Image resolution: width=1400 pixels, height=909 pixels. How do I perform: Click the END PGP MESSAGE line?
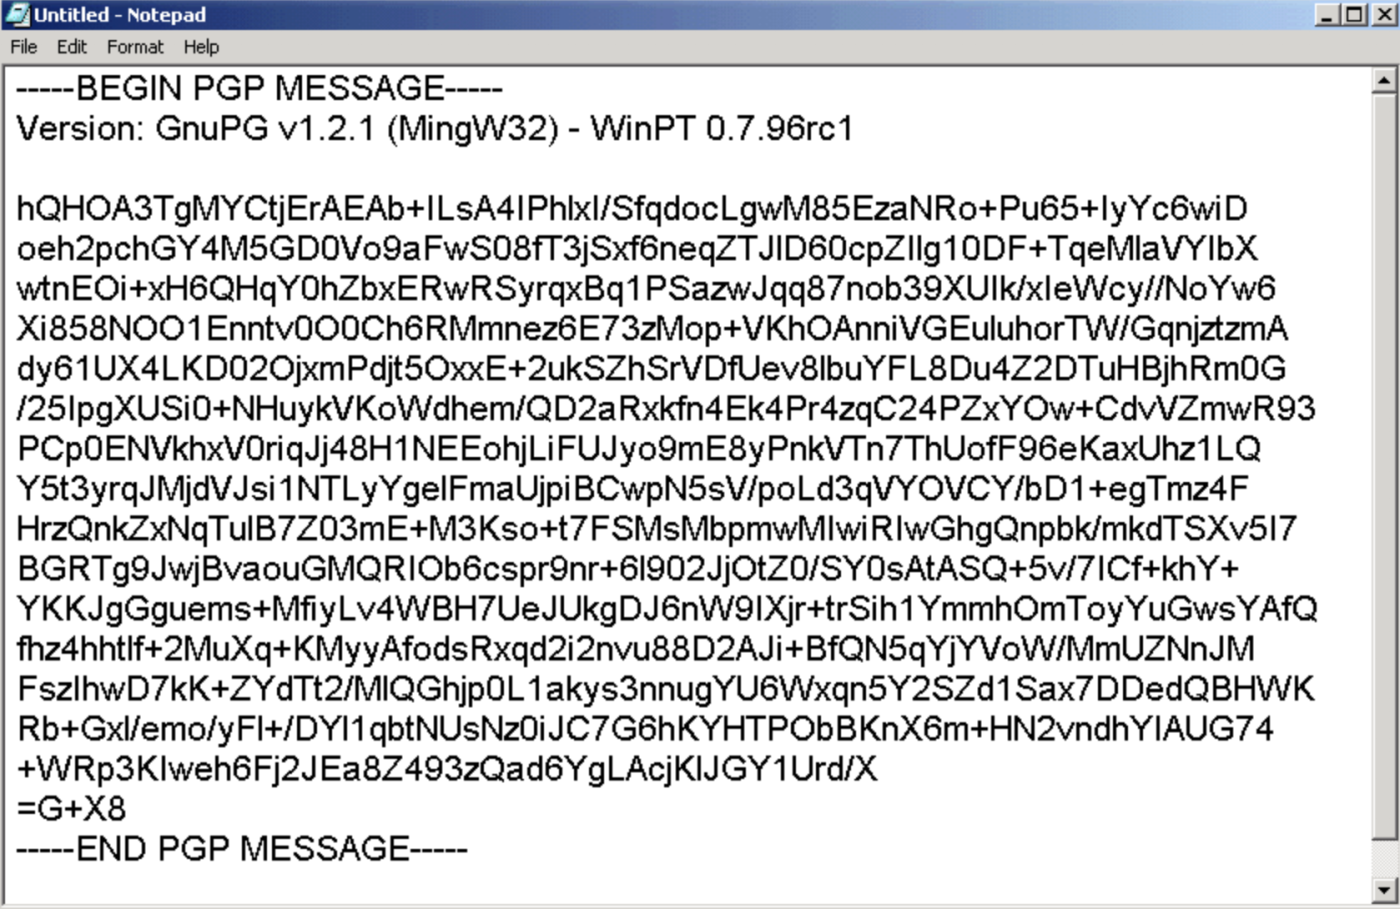[241, 849]
